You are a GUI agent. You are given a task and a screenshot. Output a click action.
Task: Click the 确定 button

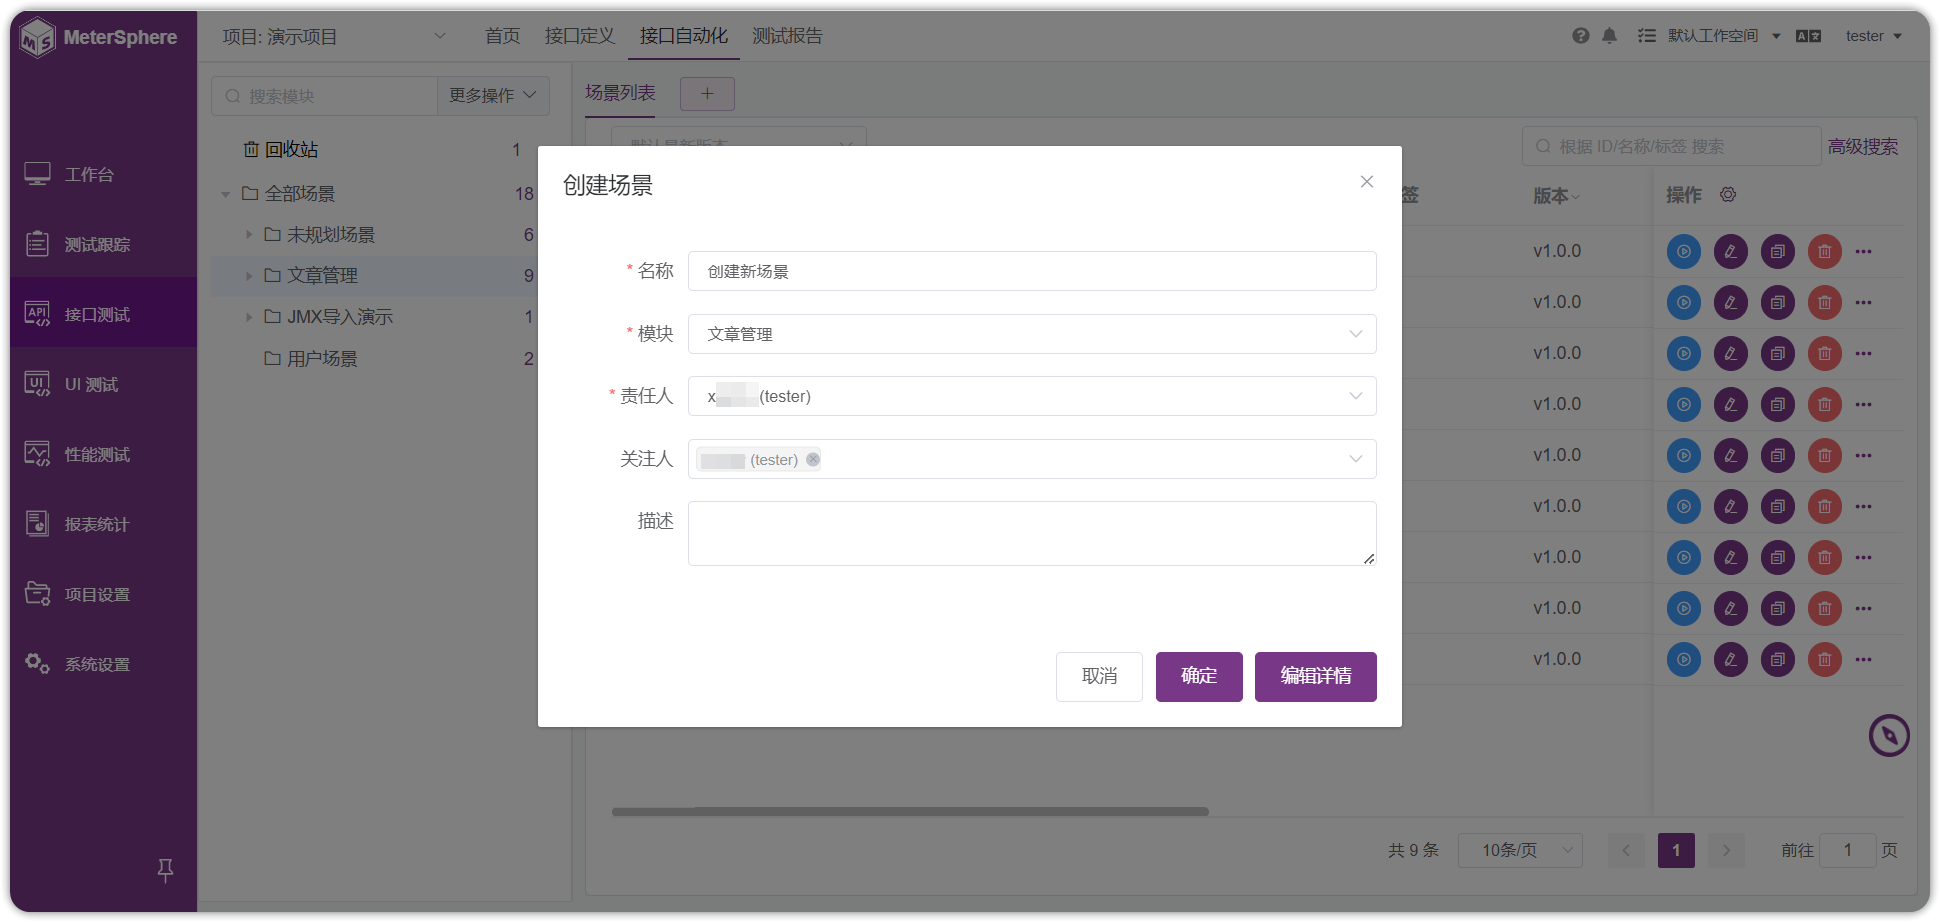[1199, 677]
